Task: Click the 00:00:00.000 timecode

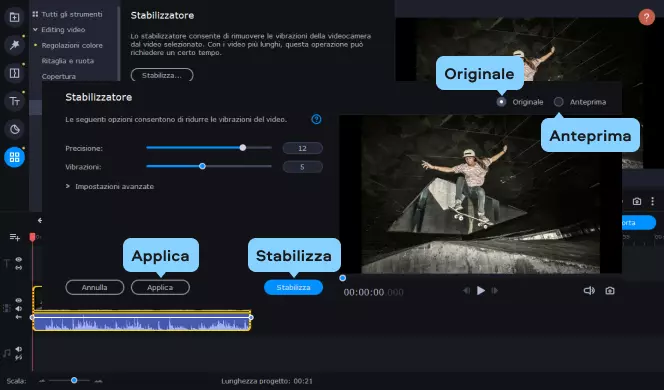Action: [x=373, y=292]
